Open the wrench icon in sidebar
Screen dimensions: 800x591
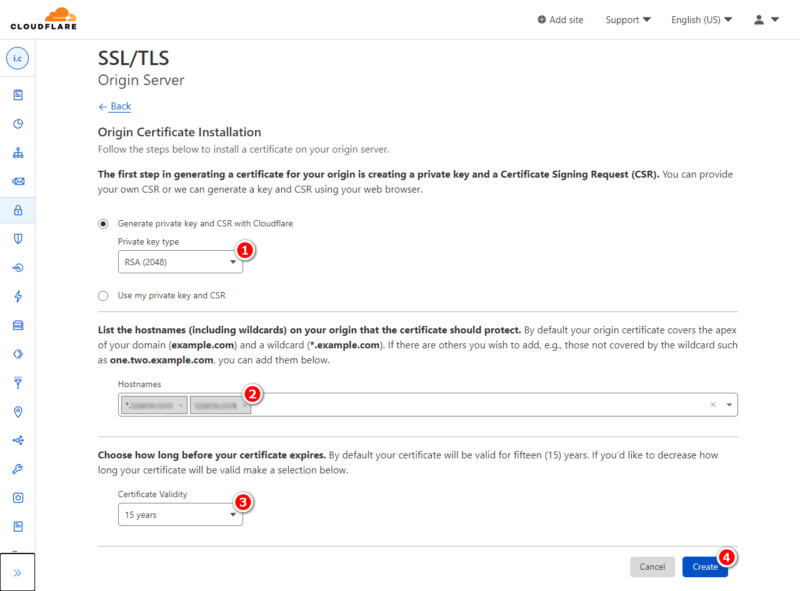(18, 469)
